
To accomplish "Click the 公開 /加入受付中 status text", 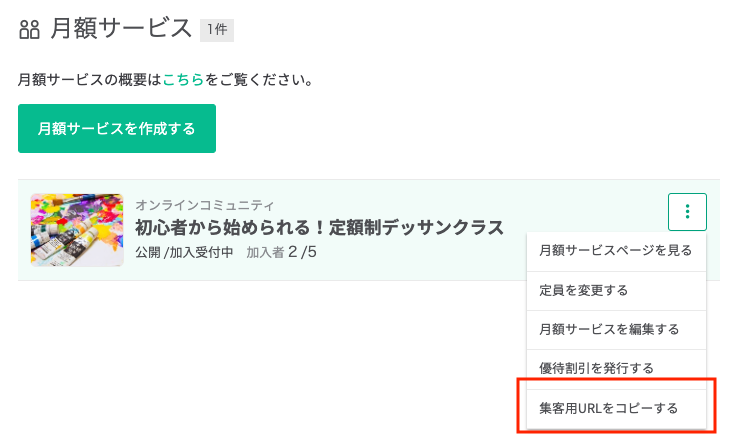I will [184, 252].
